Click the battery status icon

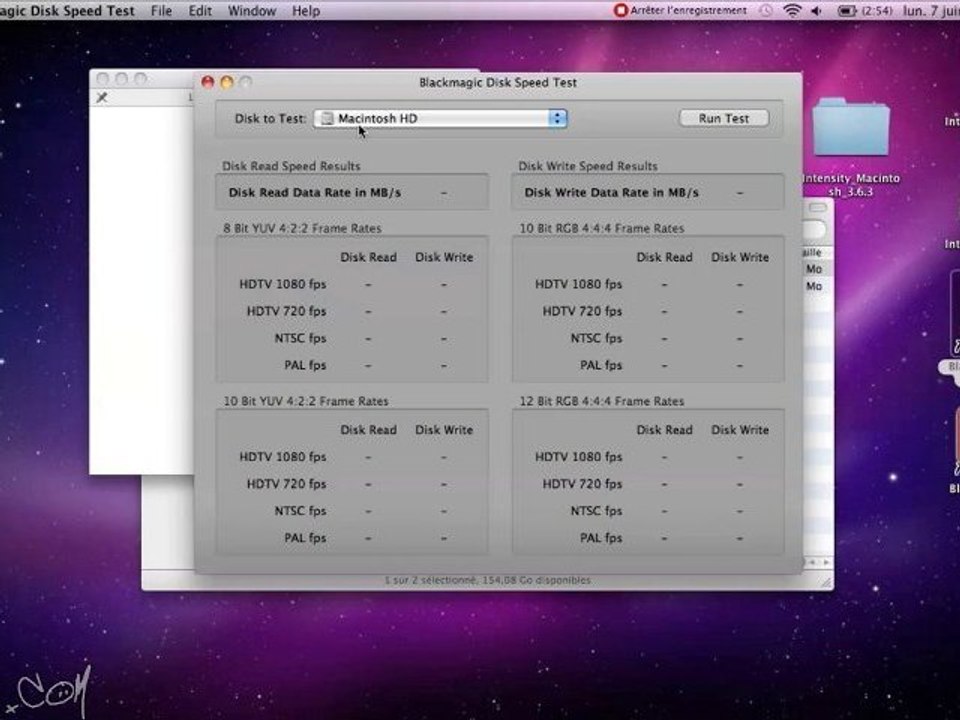click(847, 10)
